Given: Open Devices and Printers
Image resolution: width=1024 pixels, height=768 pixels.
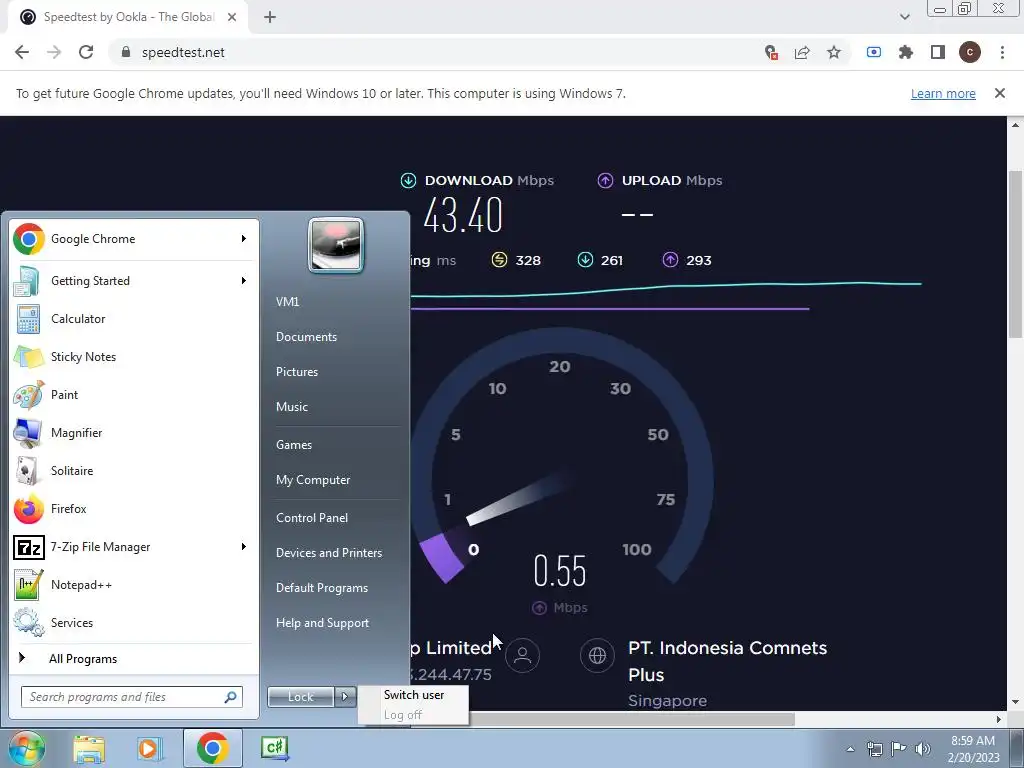Looking at the screenshot, I should [329, 553].
